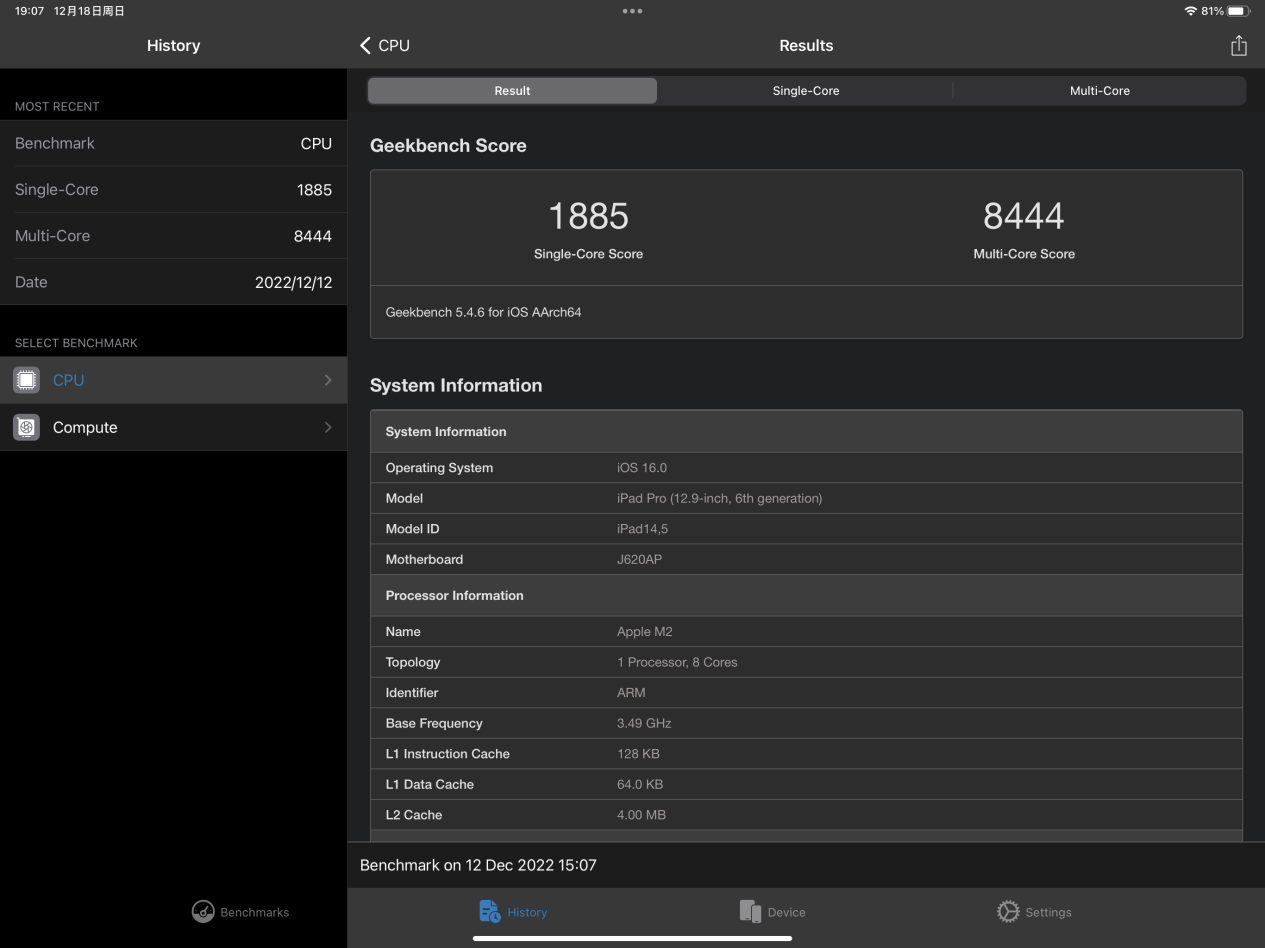Switch to the Result segment
The width and height of the screenshot is (1265, 948).
[x=512, y=91]
